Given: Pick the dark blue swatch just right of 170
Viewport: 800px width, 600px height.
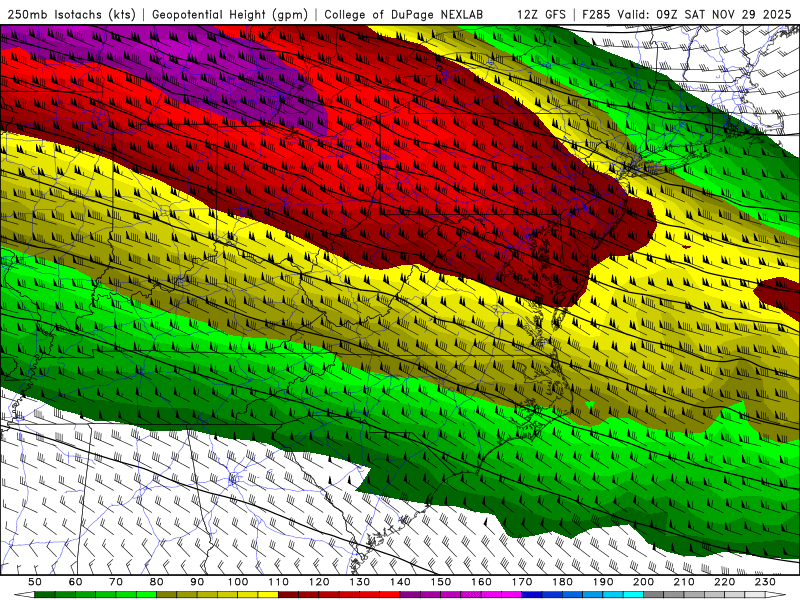Looking at the screenshot, I should pyautogui.click(x=532, y=595).
